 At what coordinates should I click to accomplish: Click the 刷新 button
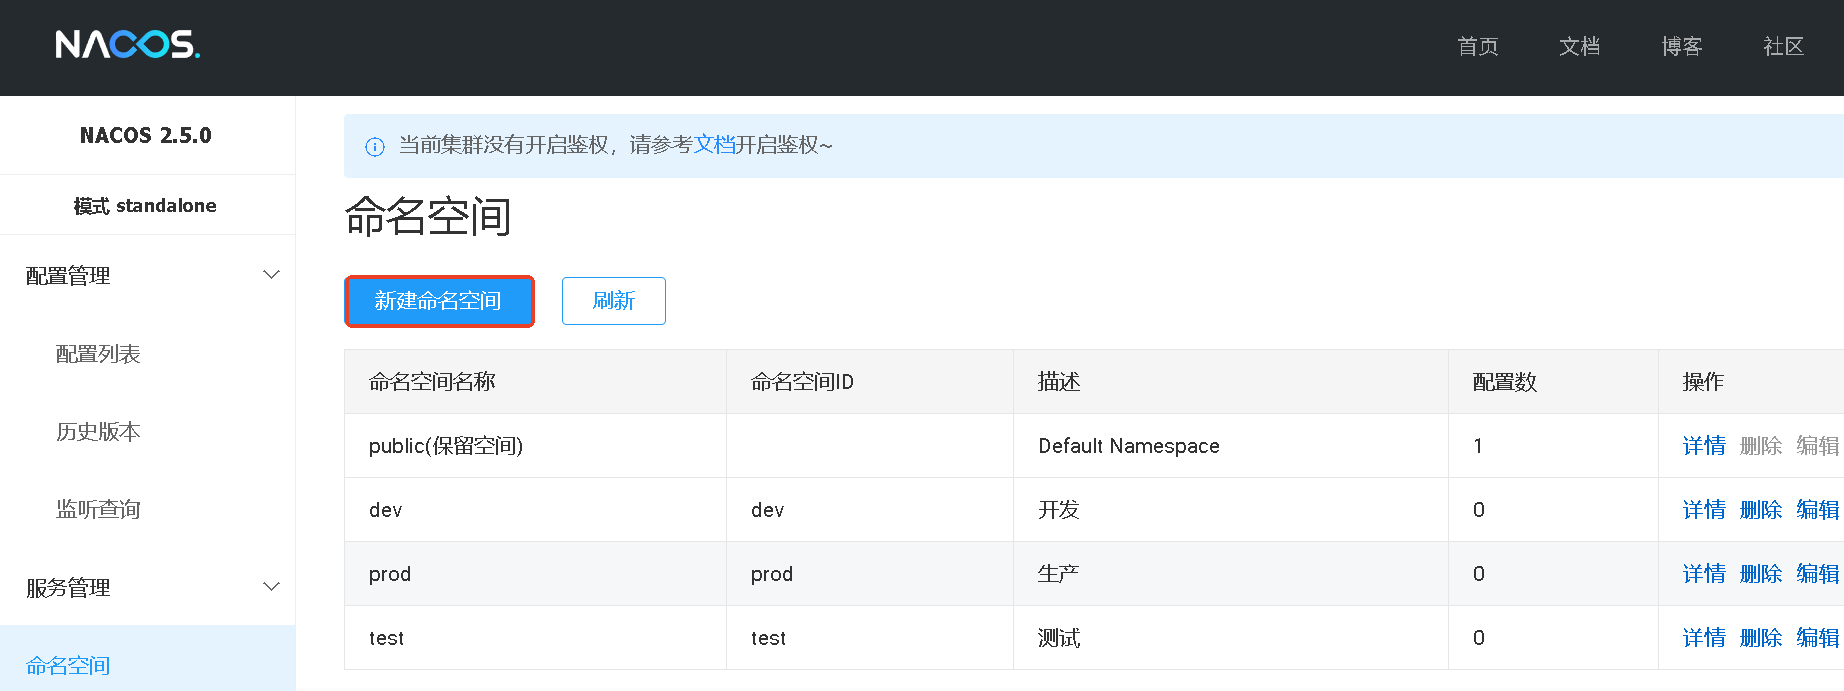(x=614, y=301)
